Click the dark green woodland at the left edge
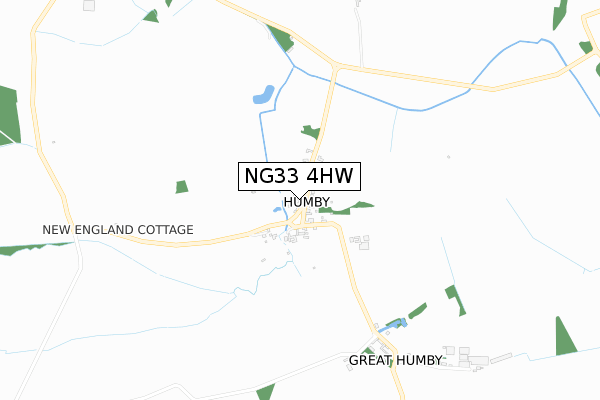 [9, 115]
